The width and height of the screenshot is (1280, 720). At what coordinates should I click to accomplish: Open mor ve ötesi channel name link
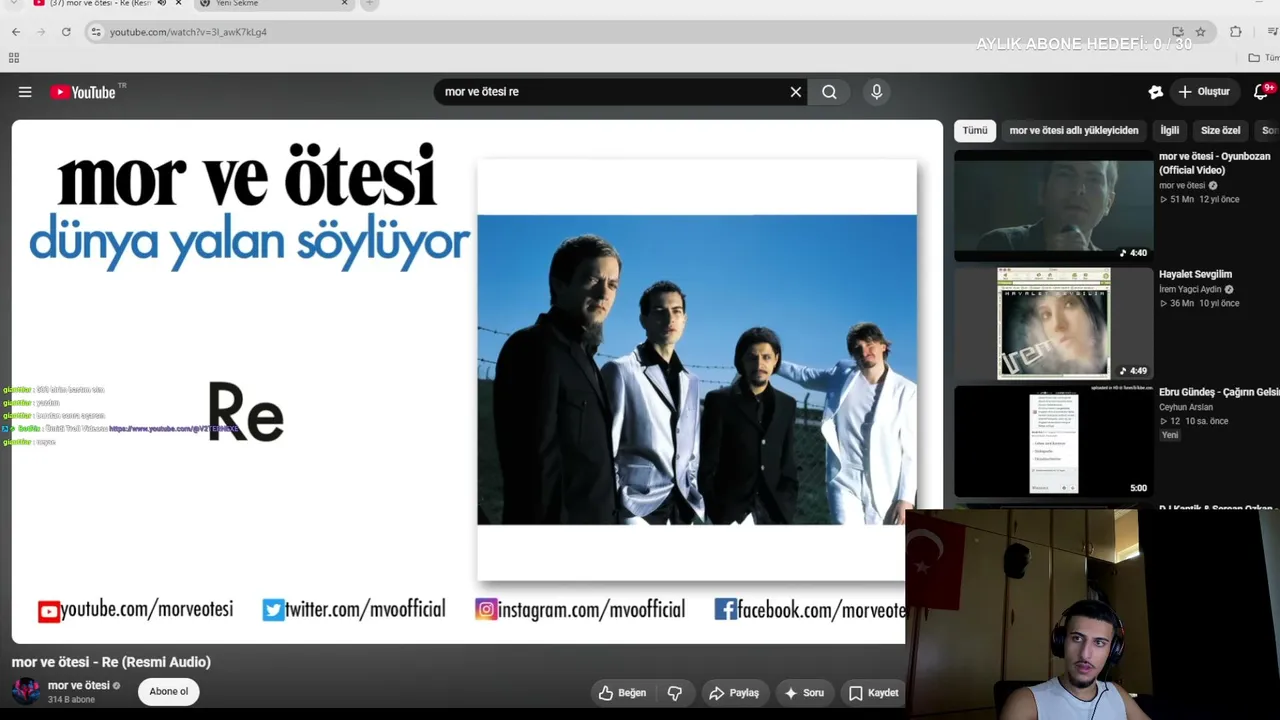point(79,686)
